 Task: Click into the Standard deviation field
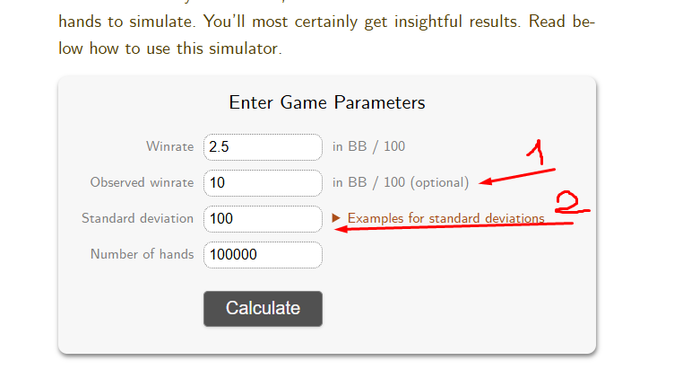click(263, 219)
